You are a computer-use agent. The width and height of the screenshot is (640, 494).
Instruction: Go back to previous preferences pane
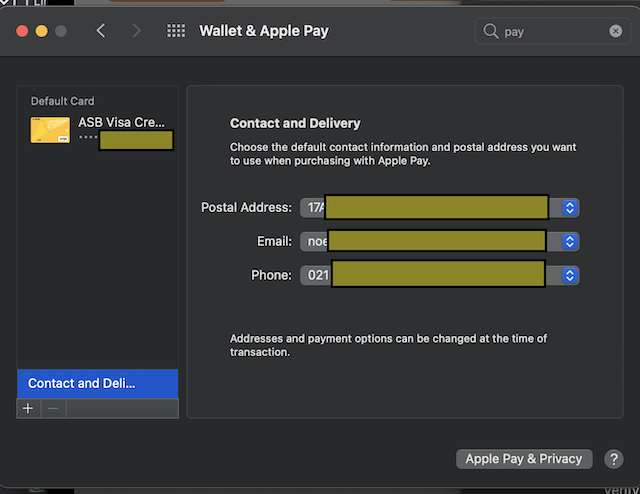[x=101, y=31]
